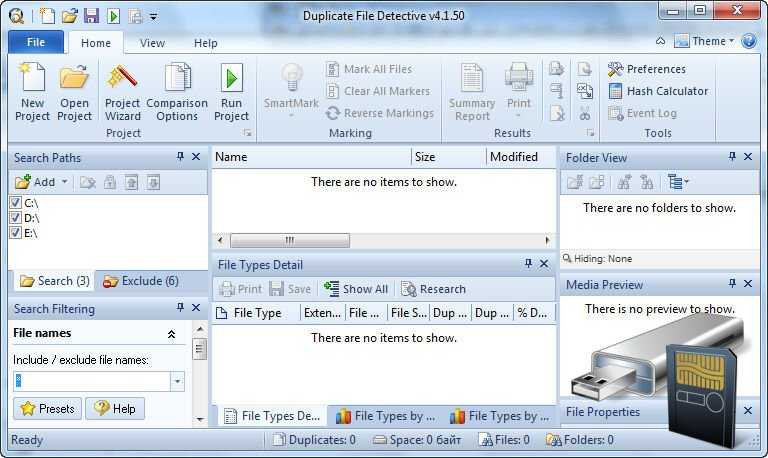This screenshot has width=768, height=458.
Task: Uncheck the D:\ search path
Action: pyautogui.click(x=15, y=217)
